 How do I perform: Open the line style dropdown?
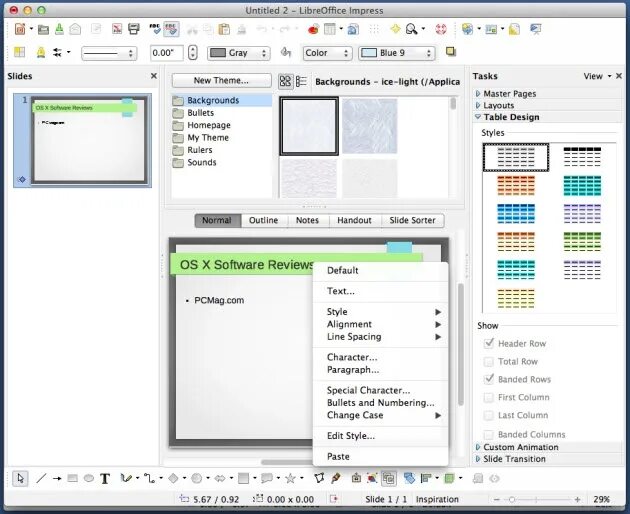tap(109, 53)
